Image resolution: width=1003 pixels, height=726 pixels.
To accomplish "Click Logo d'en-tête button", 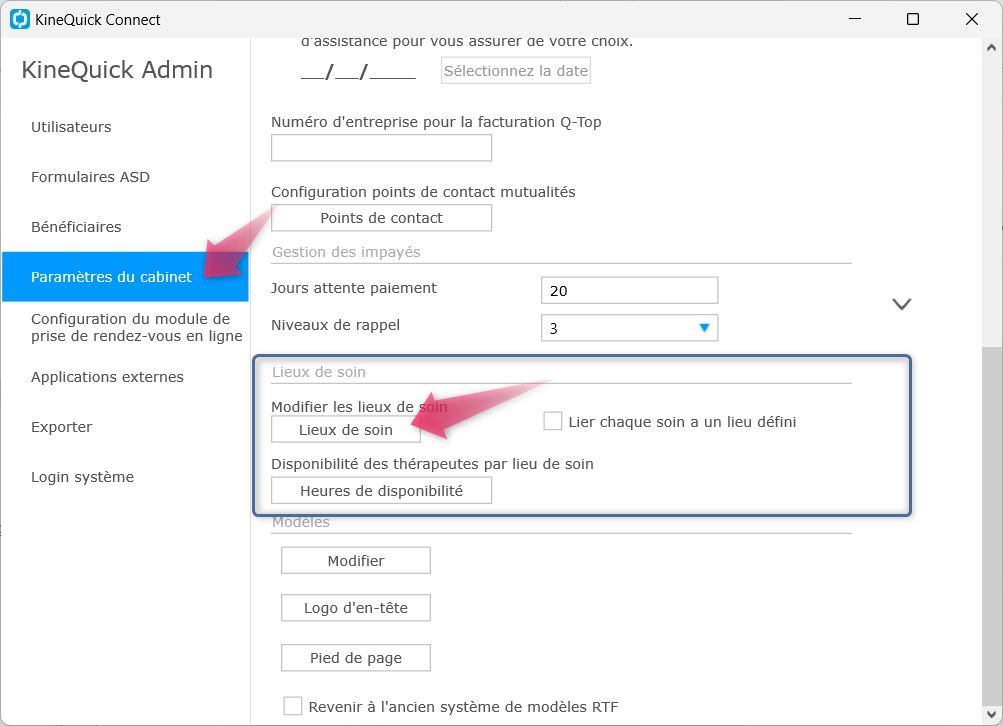I will coord(356,608).
